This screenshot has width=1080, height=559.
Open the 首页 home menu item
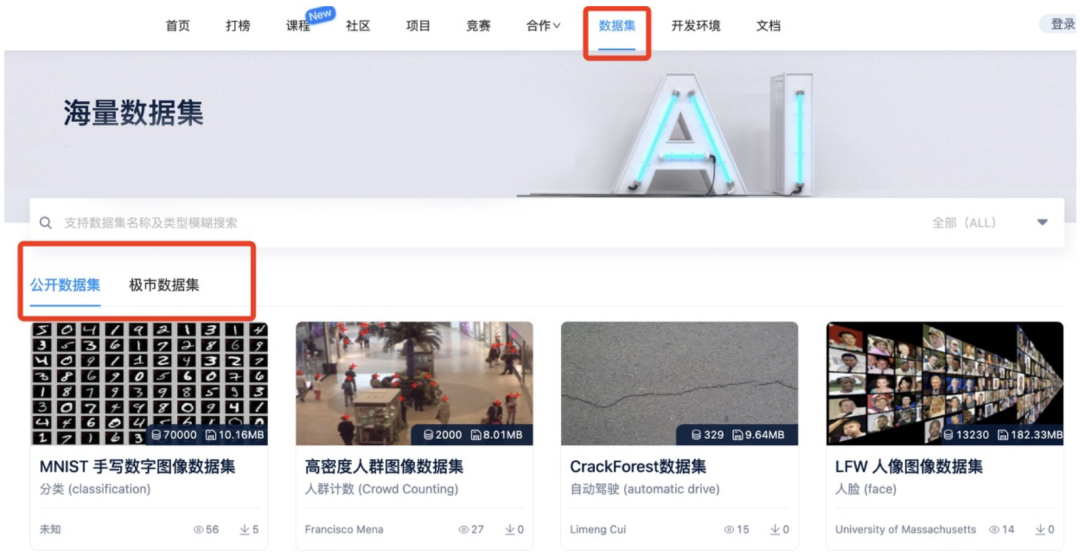178,26
